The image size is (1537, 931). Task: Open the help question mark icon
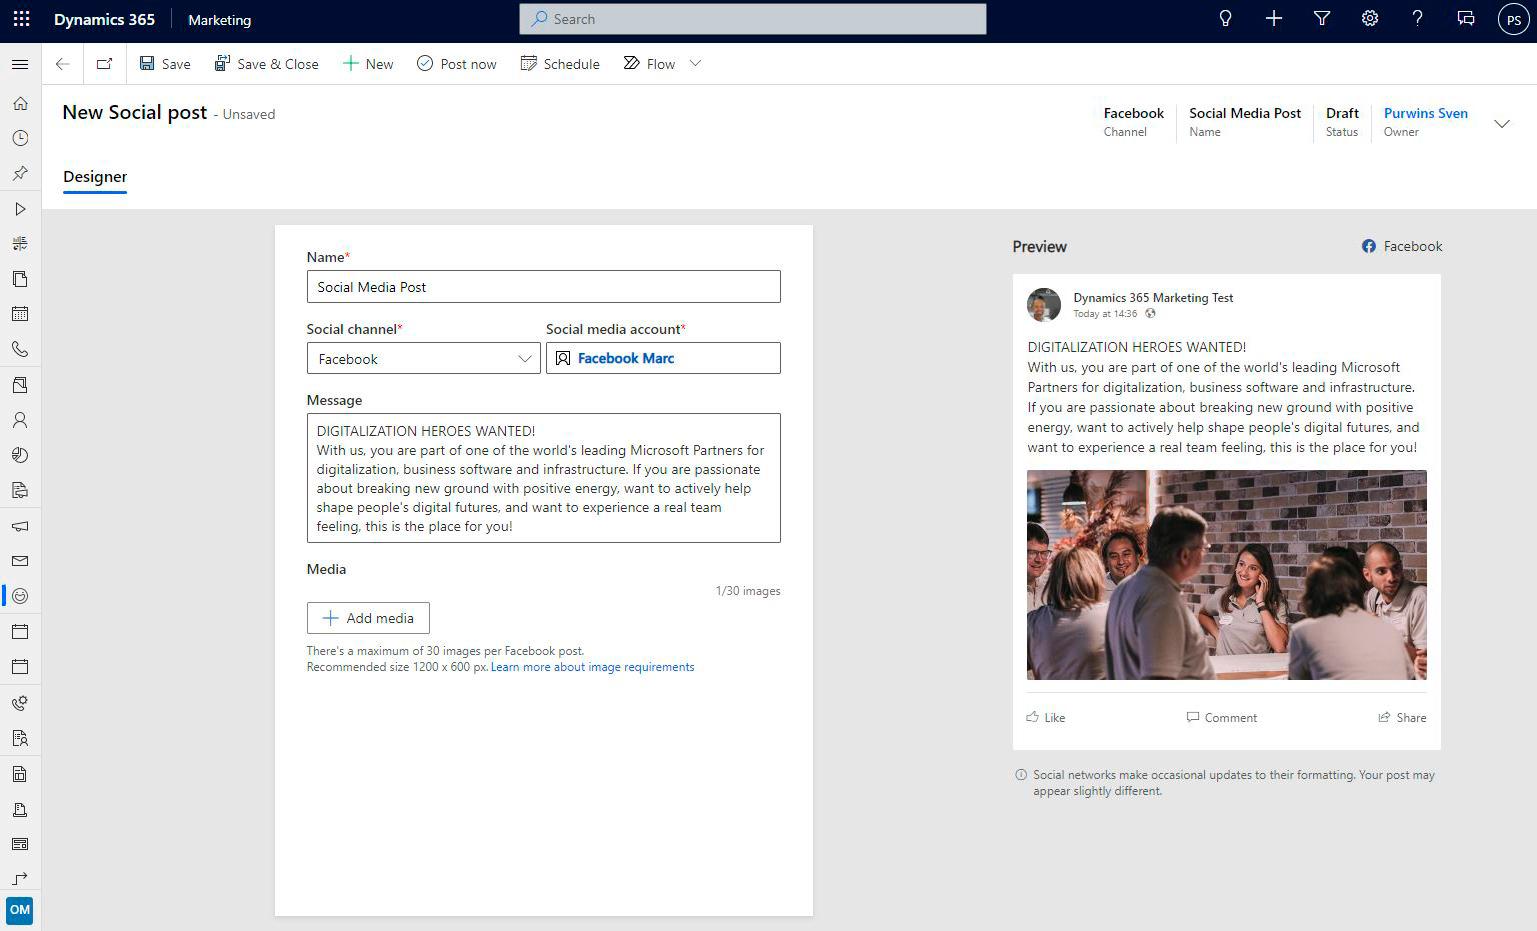(x=1417, y=18)
